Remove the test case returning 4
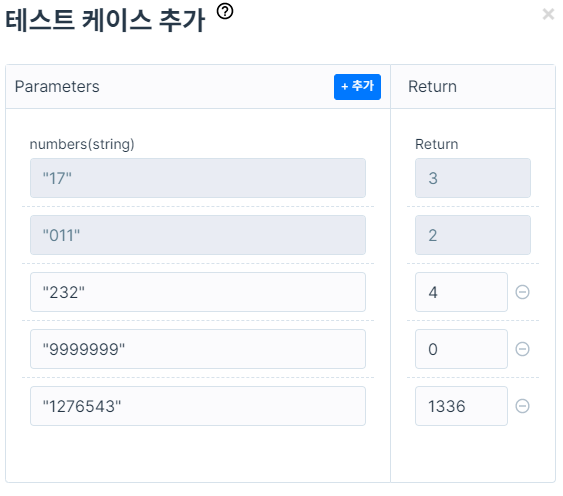Image resolution: width=563 pixels, height=496 pixels. coord(522,292)
